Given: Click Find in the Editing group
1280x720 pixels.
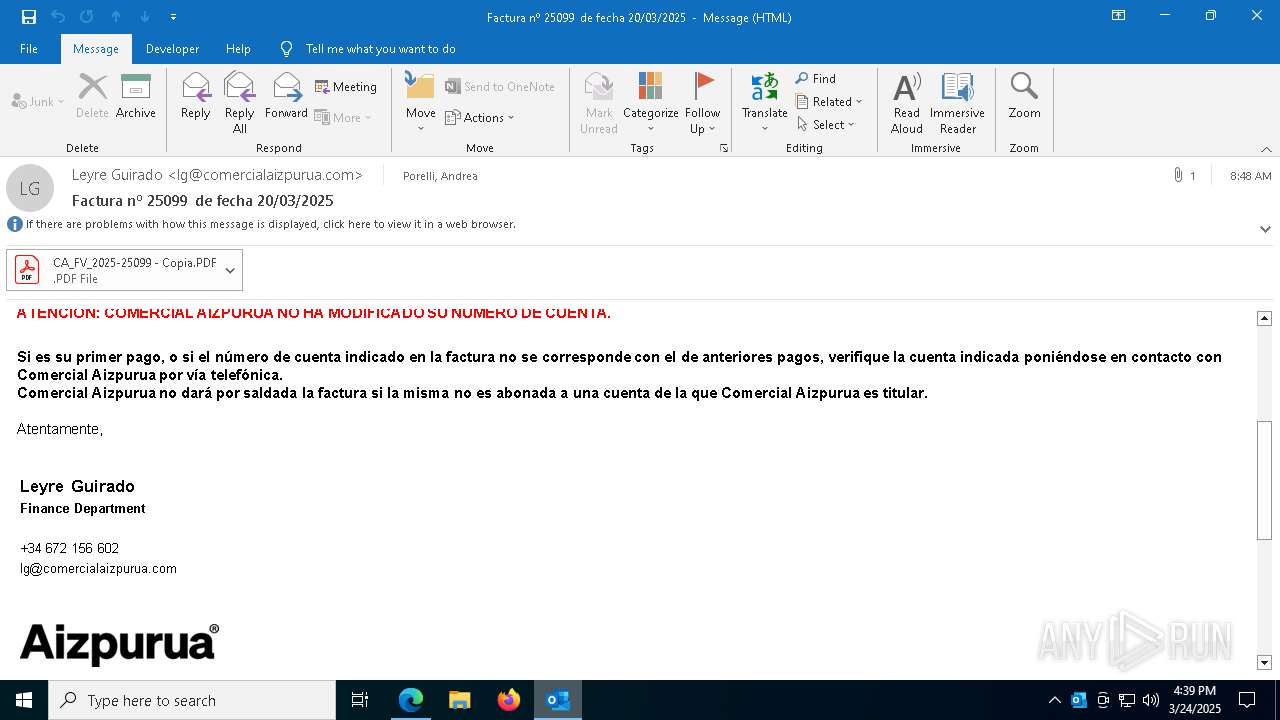Looking at the screenshot, I should point(816,79).
